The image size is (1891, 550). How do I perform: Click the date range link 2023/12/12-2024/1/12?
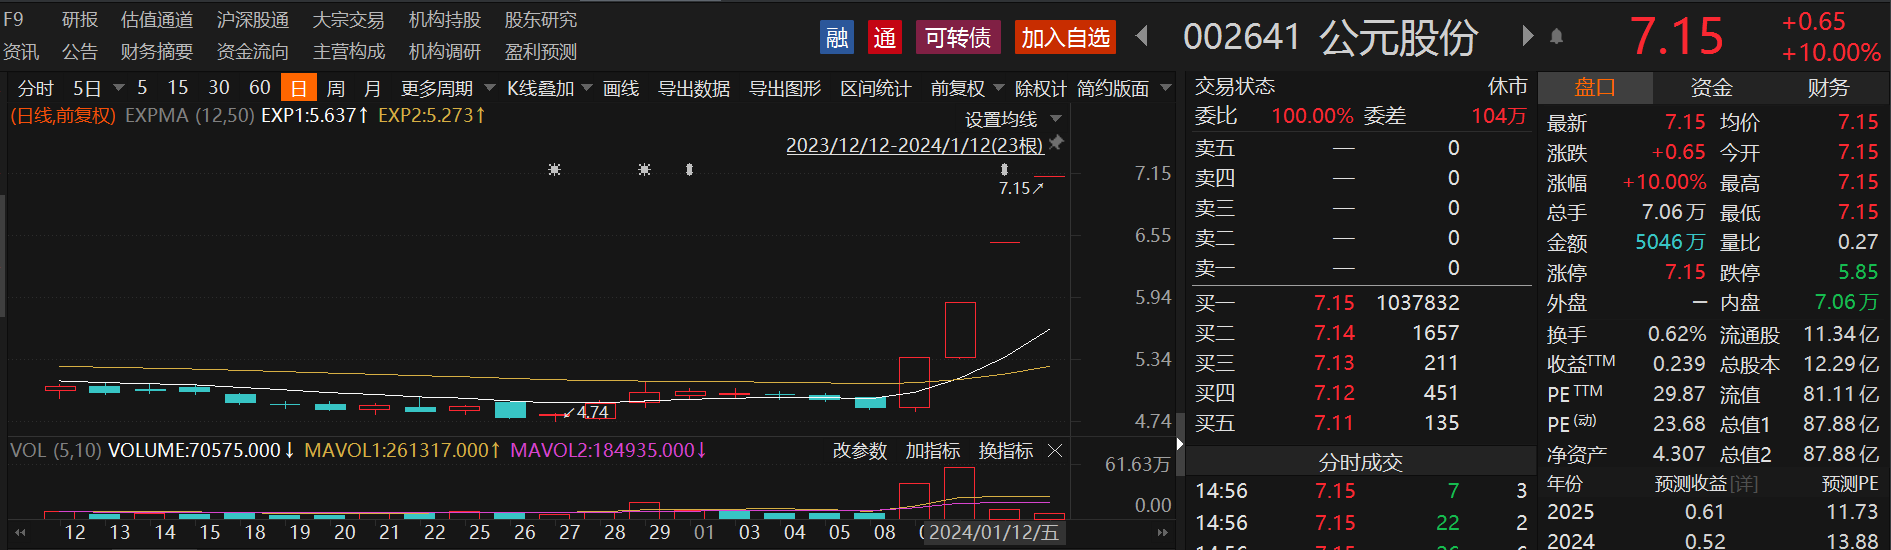[914, 145]
